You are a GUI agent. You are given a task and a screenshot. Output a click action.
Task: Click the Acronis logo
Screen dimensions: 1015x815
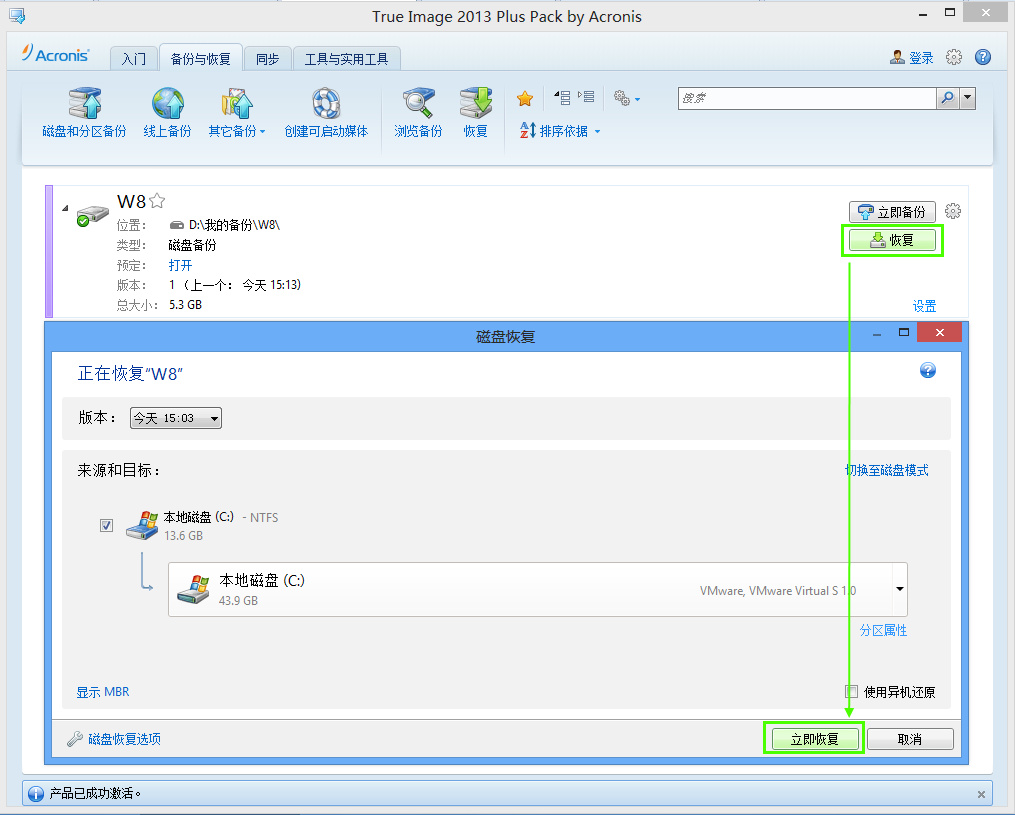click(56, 54)
